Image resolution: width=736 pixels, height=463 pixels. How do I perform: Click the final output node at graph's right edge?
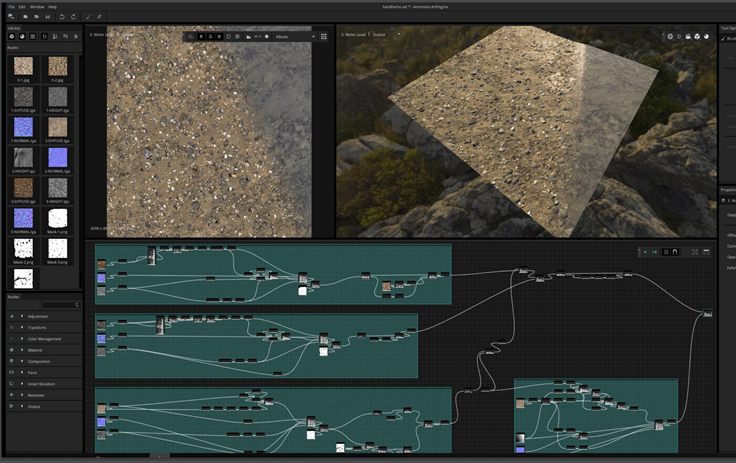[x=707, y=313]
